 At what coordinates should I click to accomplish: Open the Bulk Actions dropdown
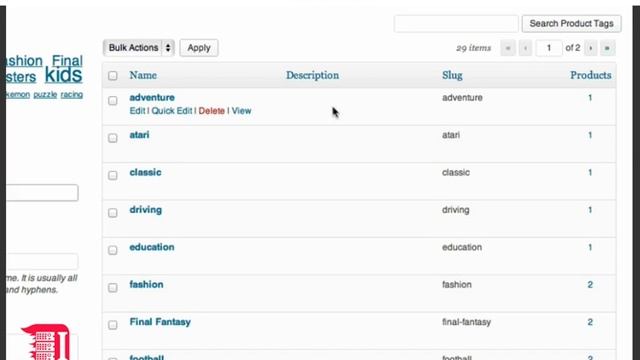(x=139, y=48)
